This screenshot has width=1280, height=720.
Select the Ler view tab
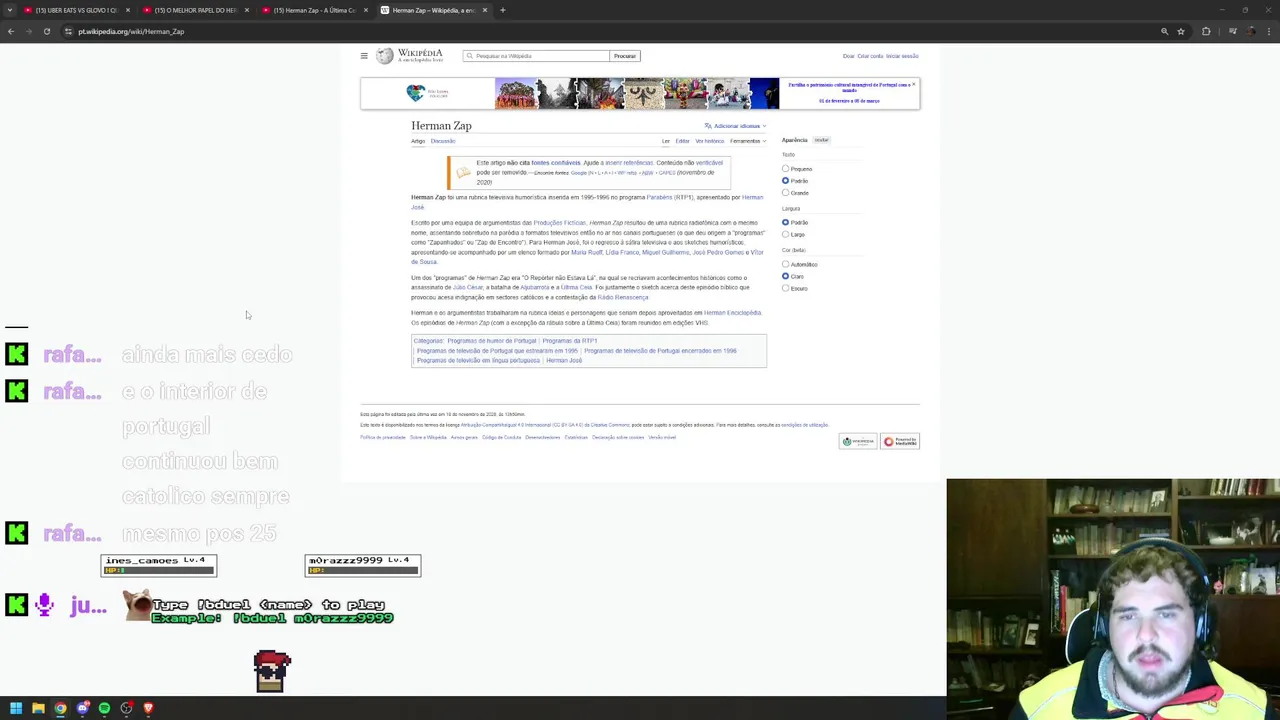point(666,141)
